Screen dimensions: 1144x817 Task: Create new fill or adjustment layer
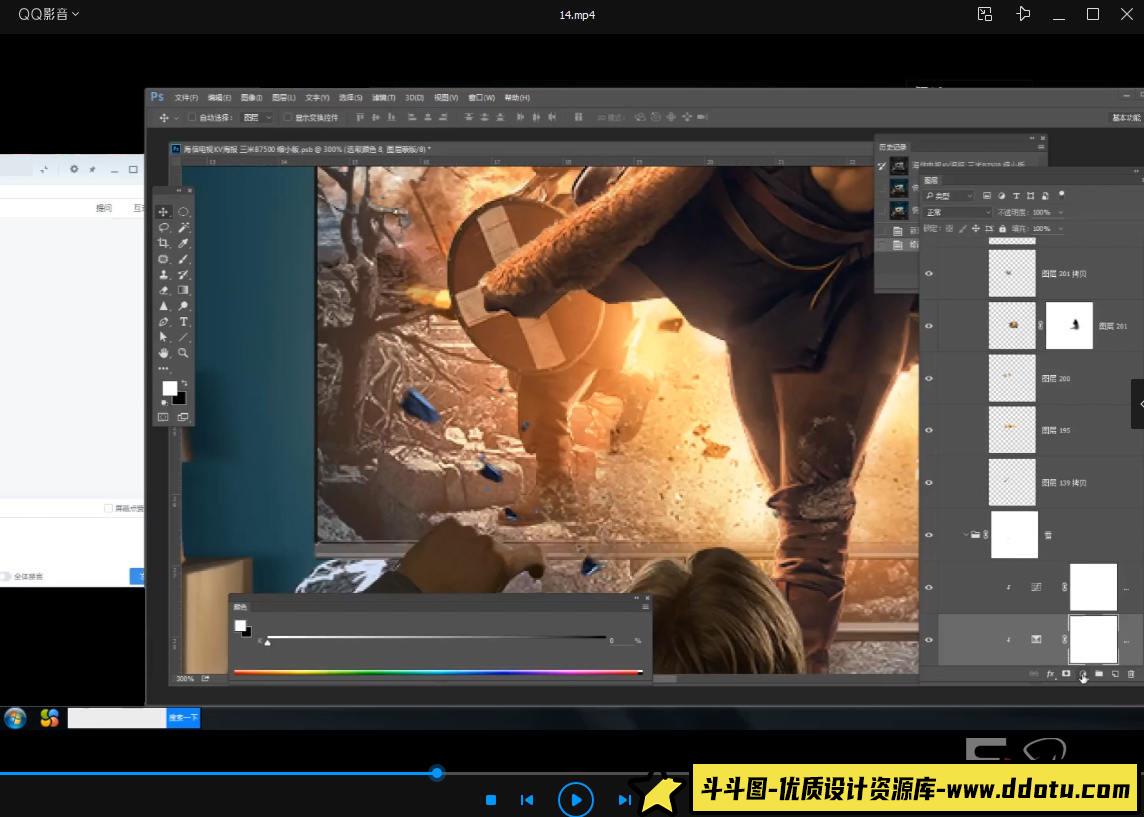(1083, 674)
